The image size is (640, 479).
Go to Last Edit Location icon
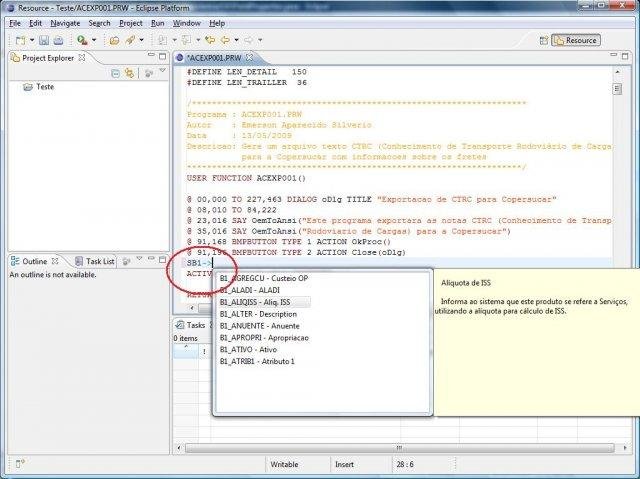[x=210, y=40]
